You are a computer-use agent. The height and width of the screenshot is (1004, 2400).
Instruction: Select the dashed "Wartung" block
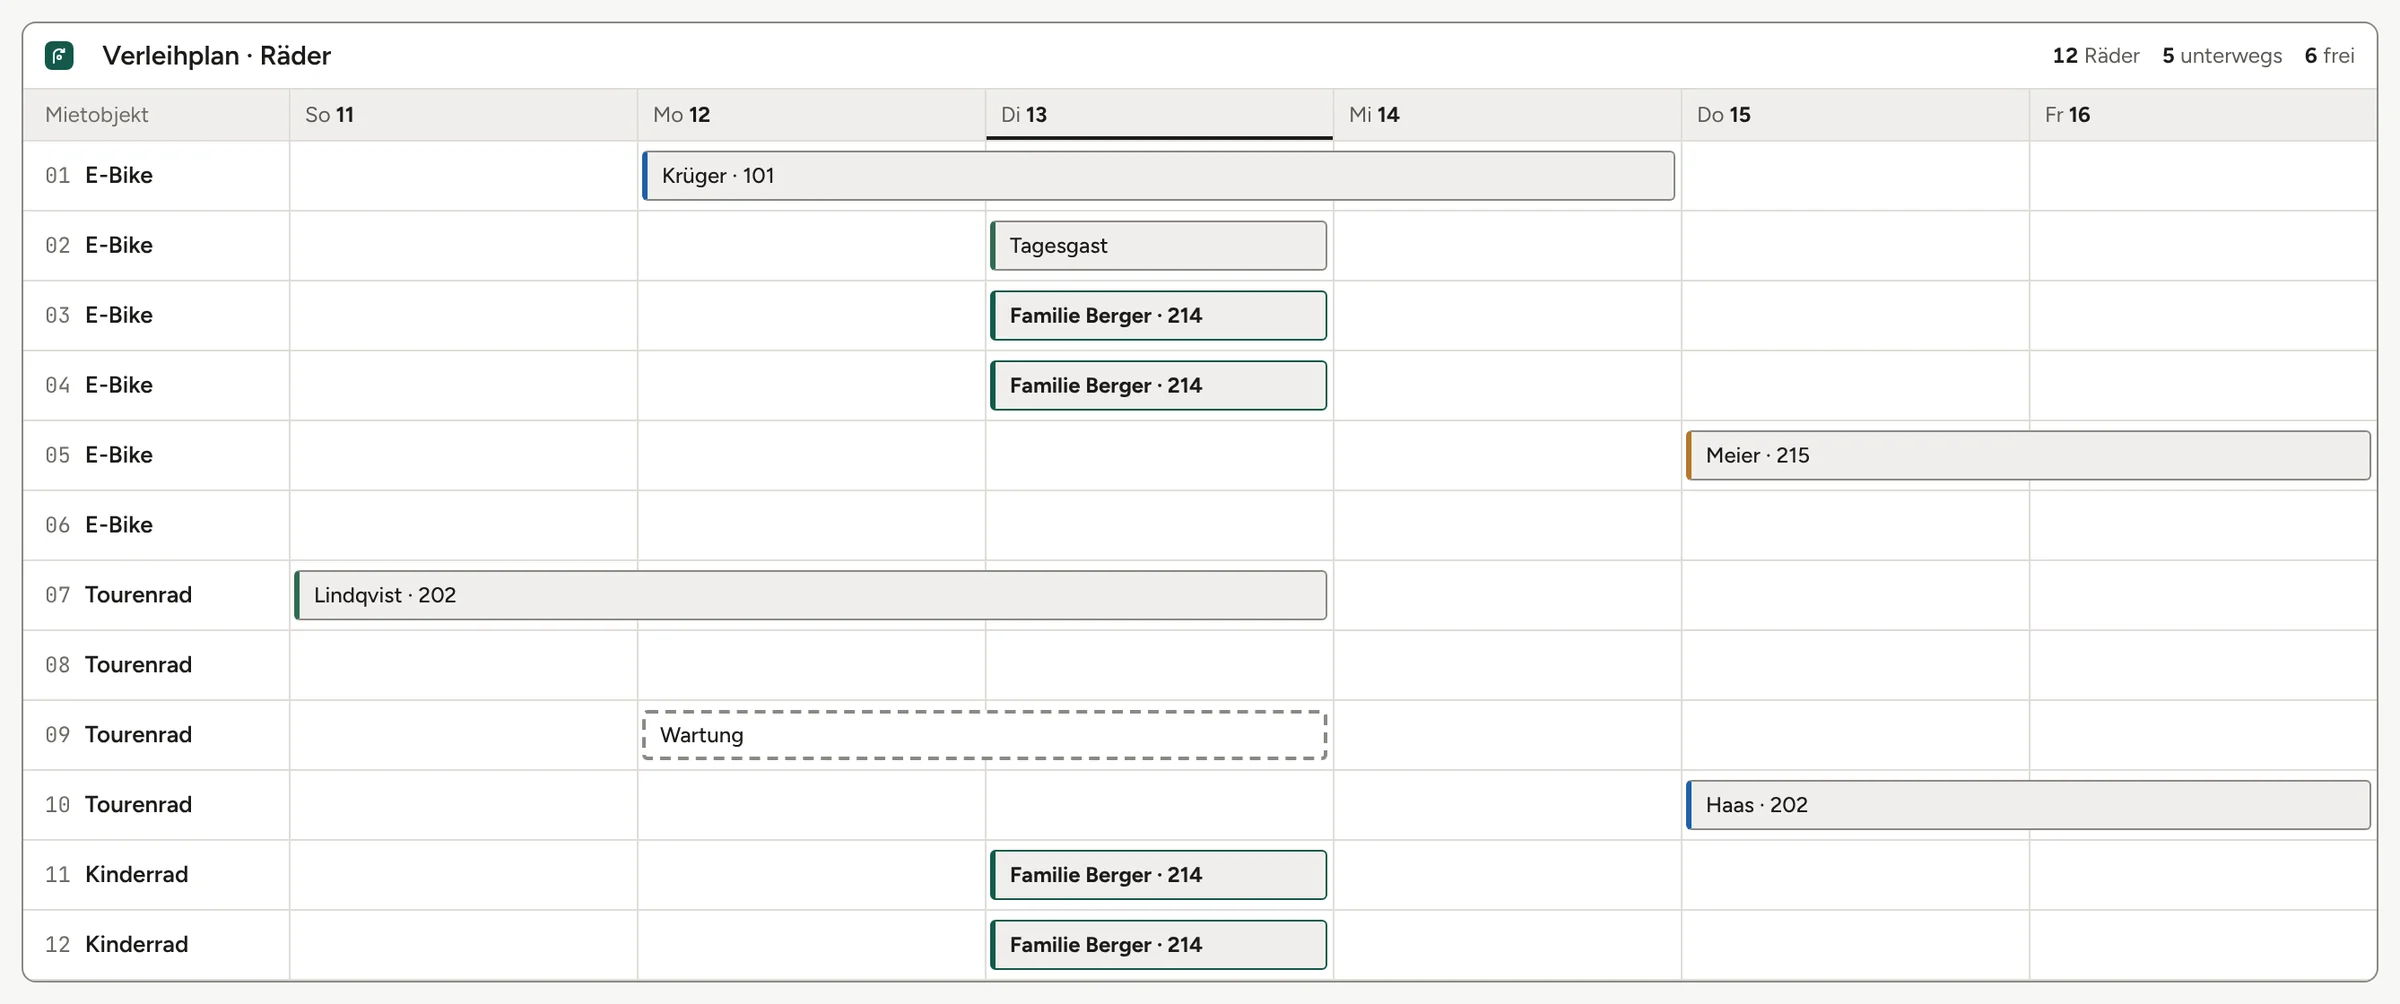pos(984,735)
